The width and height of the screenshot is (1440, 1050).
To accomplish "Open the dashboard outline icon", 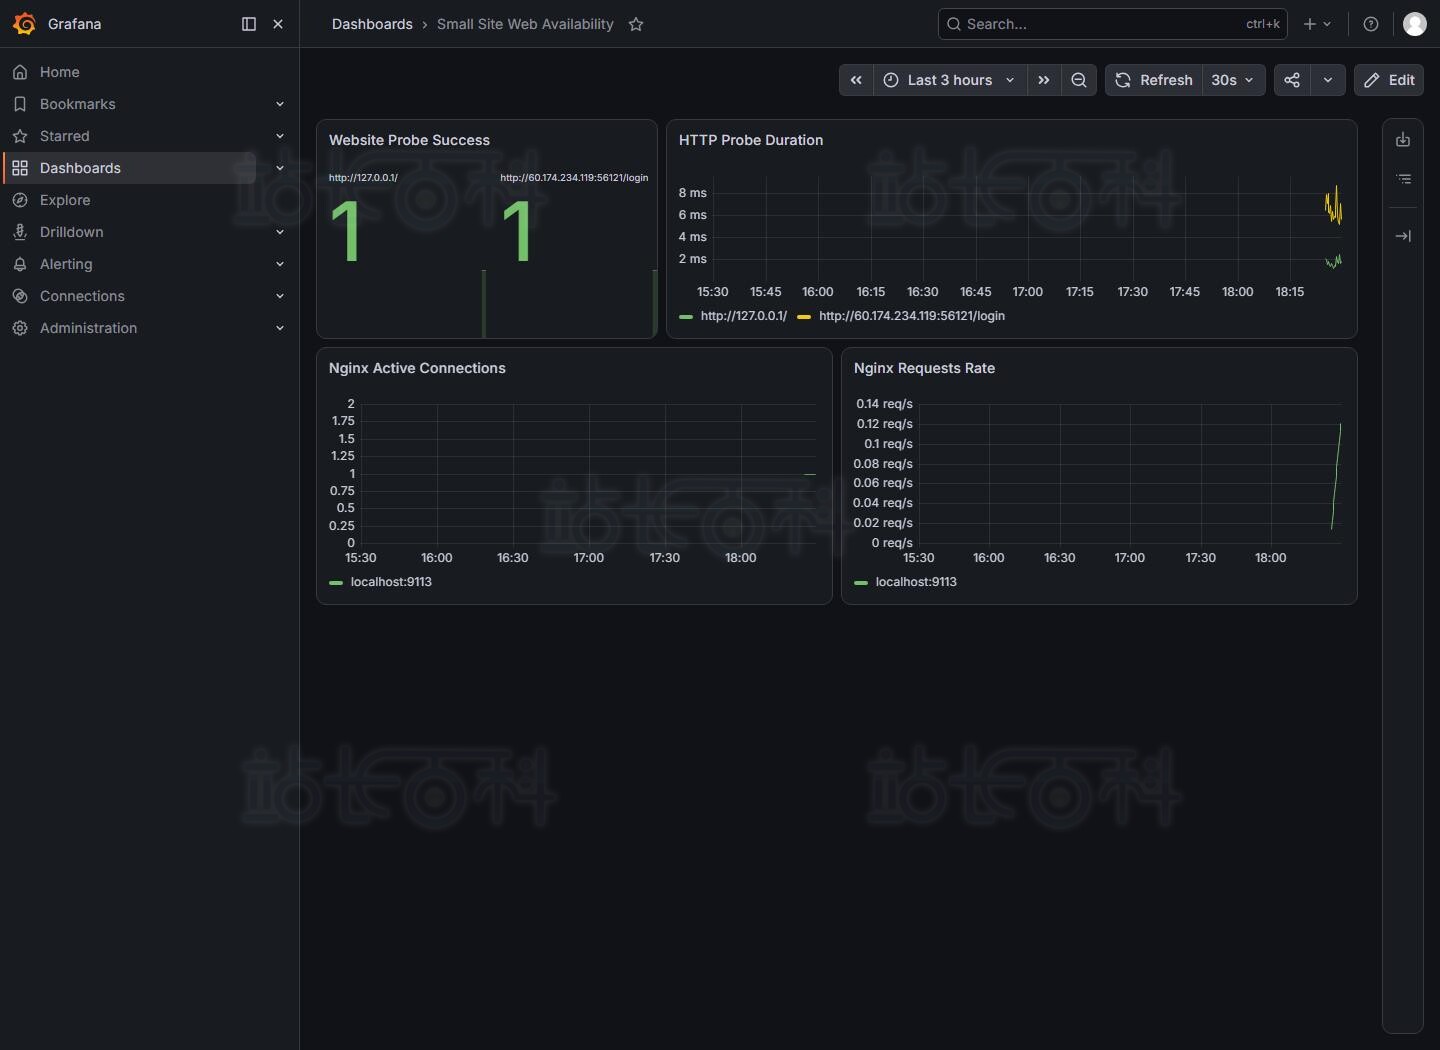I will tap(1403, 179).
